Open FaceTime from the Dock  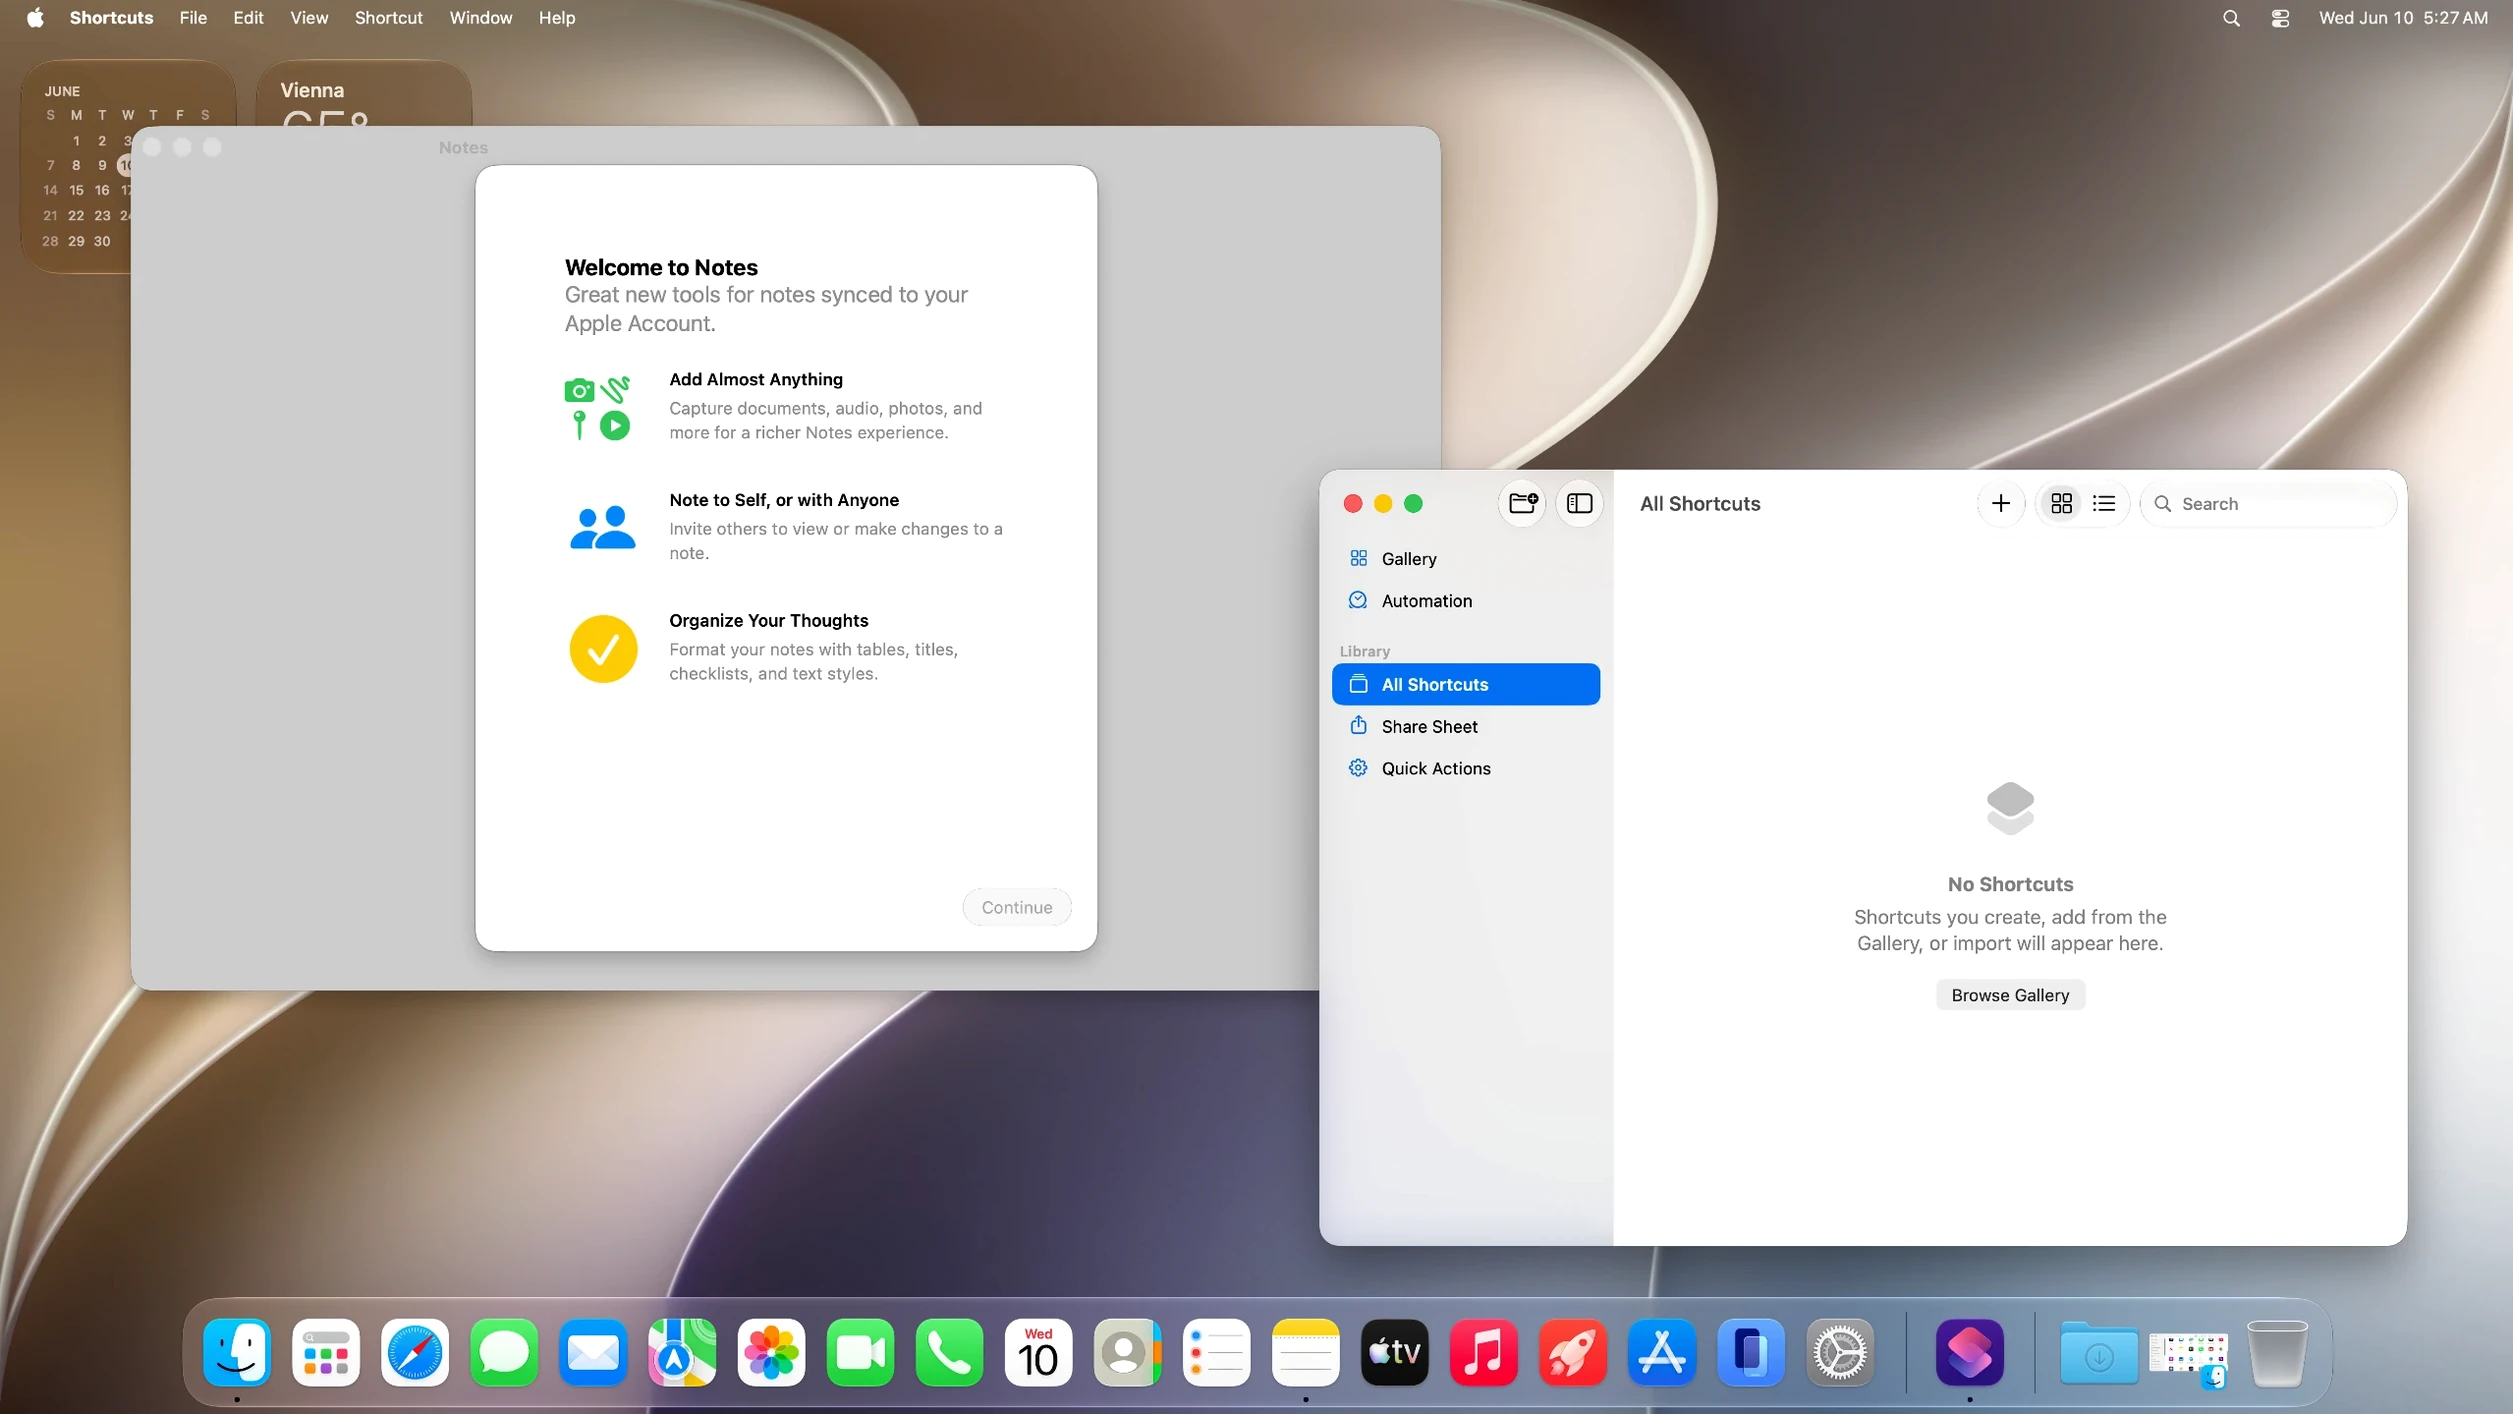pos(860,1353)
